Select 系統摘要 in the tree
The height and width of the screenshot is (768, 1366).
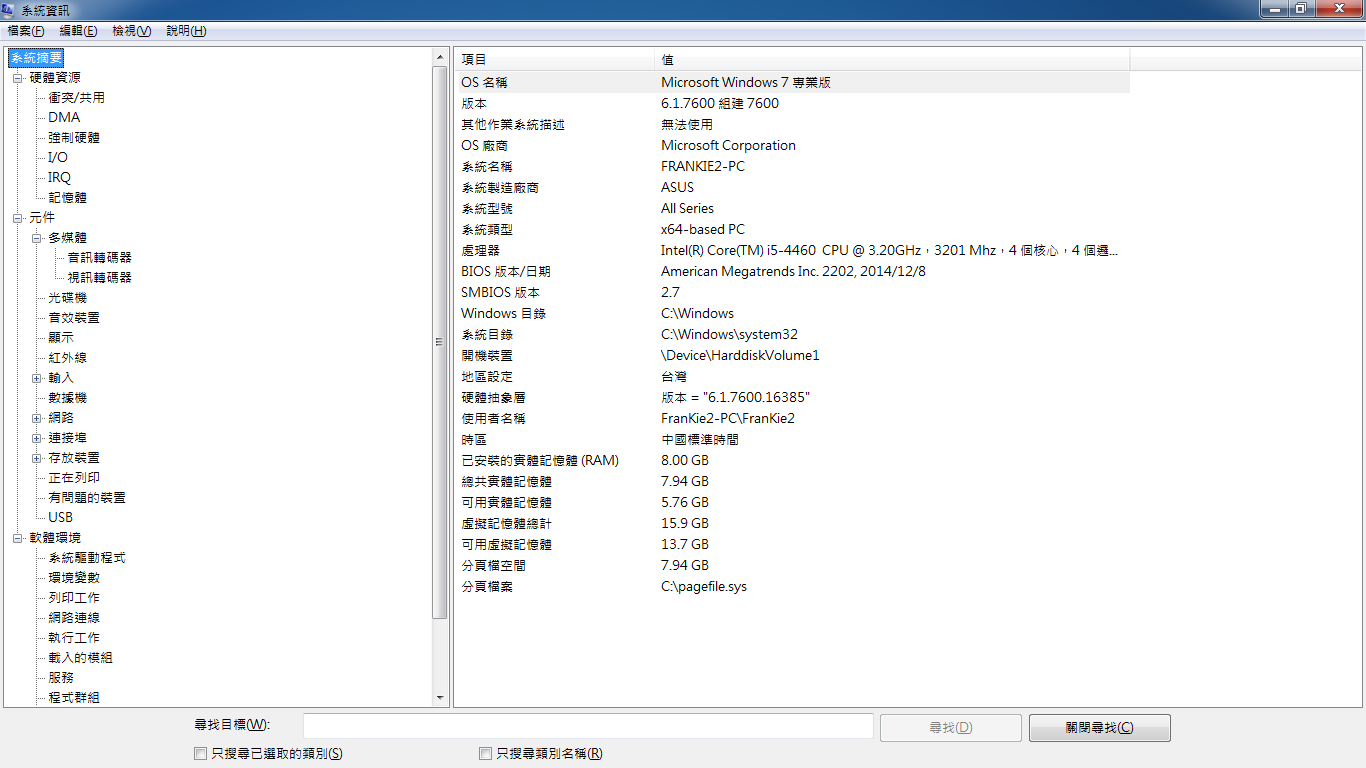coord(37,58)
